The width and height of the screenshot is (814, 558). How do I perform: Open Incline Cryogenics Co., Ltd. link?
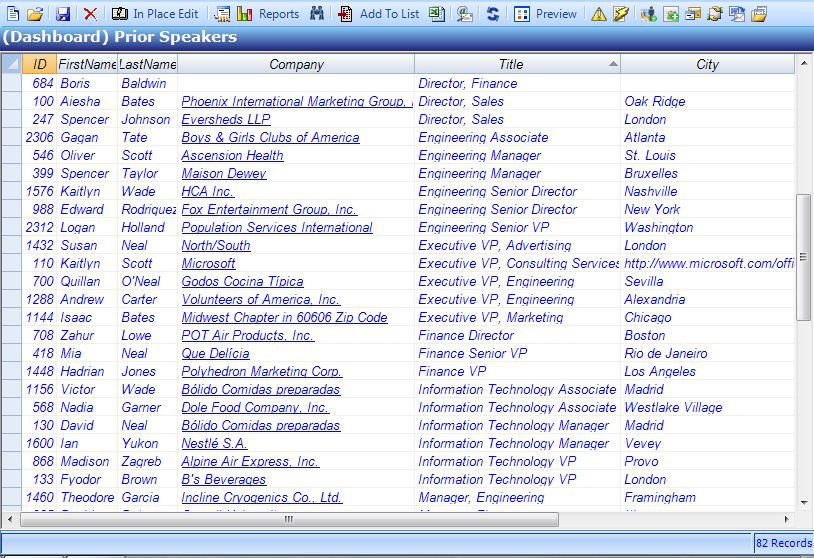pyautogui.click(x=262, y=497)
